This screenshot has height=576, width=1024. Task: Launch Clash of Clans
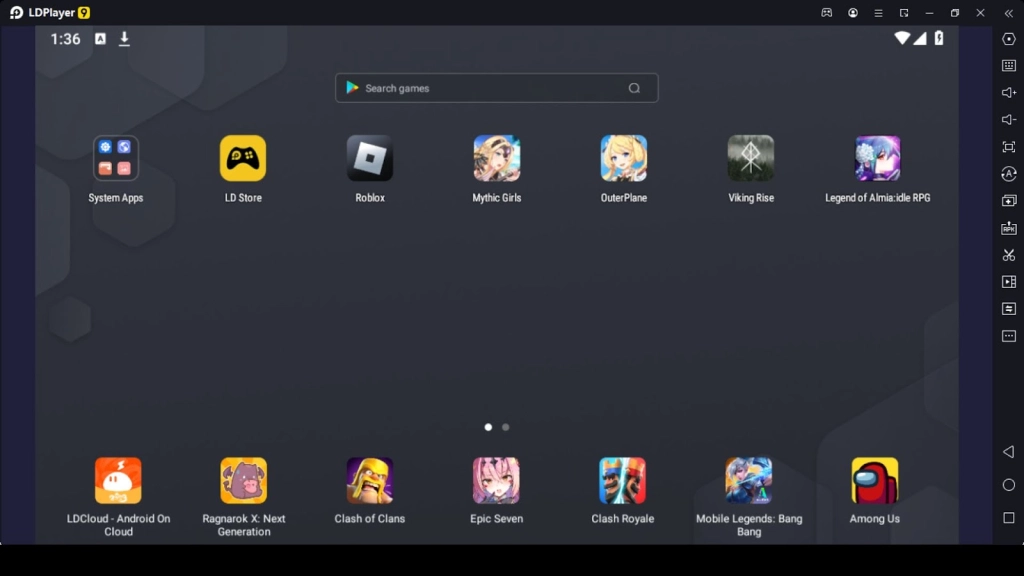click(370, 480)
